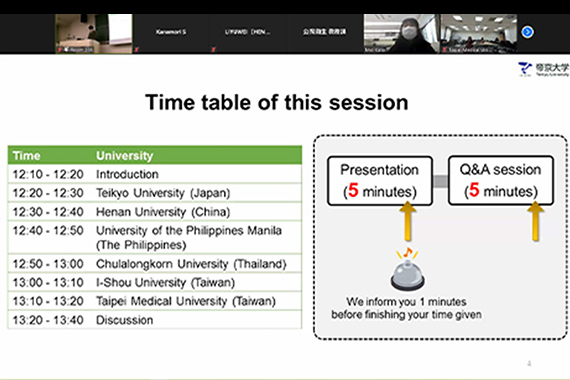
Task: Click the bell icon on the slide
Action: [408, 270]
